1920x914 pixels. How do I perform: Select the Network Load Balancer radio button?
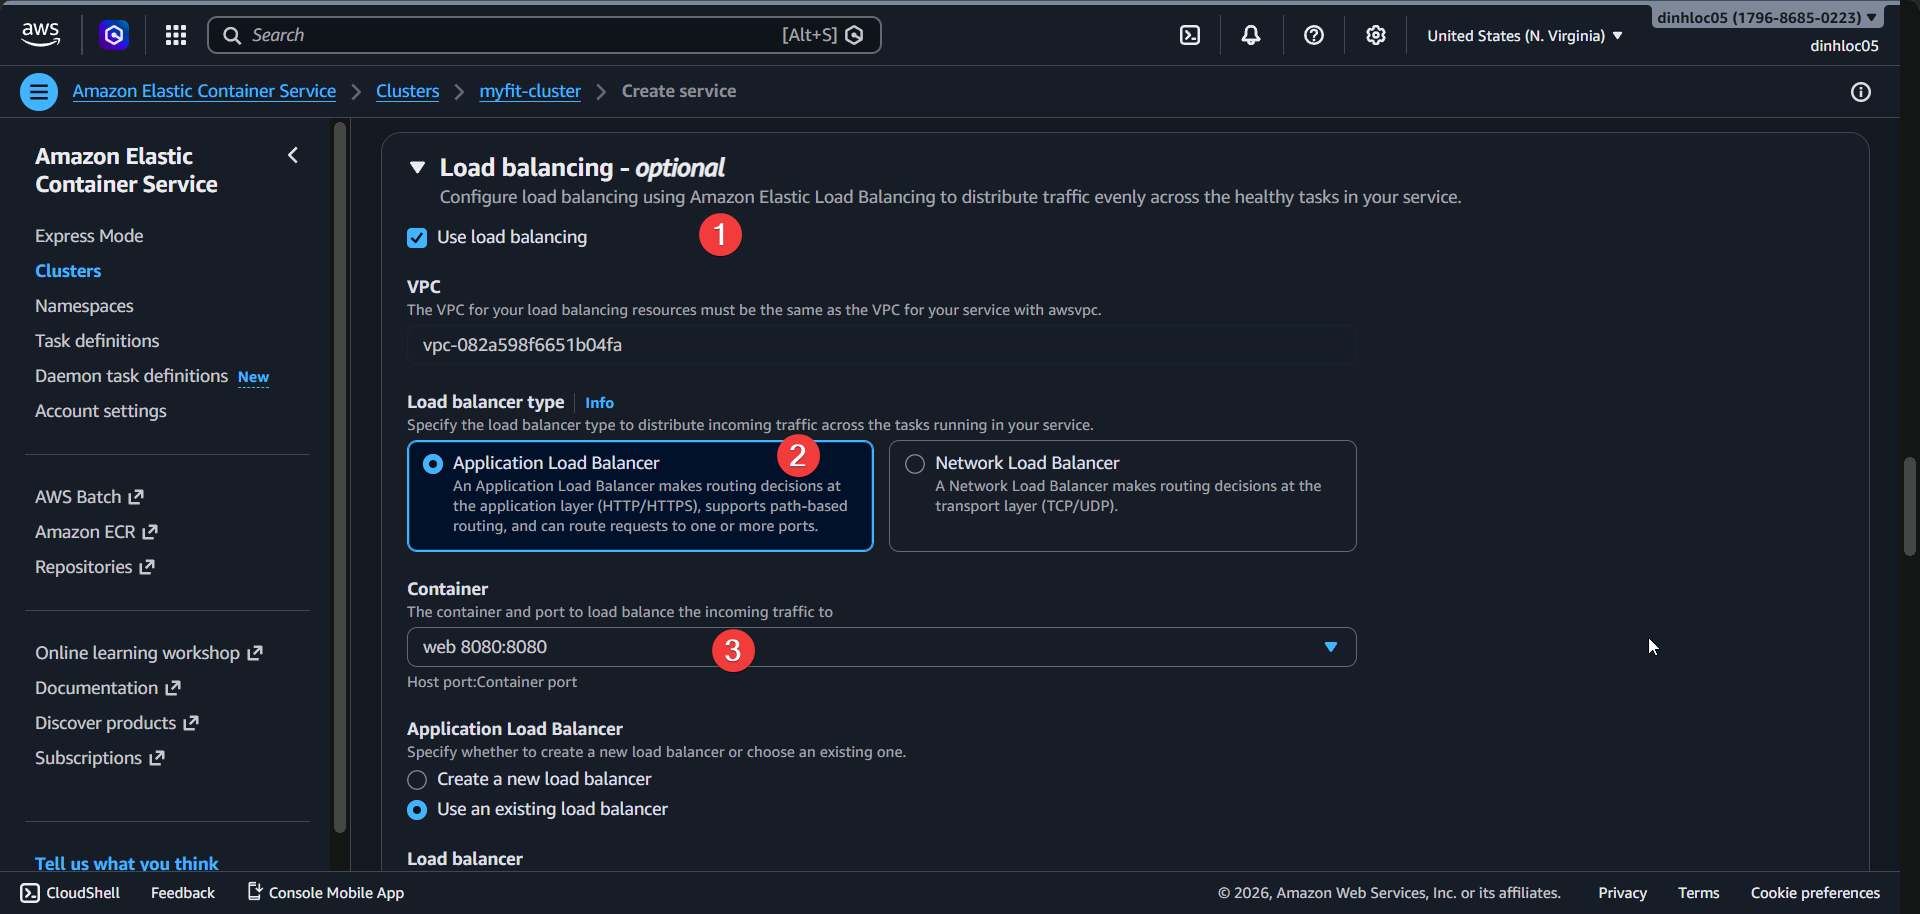click(914, 463)
